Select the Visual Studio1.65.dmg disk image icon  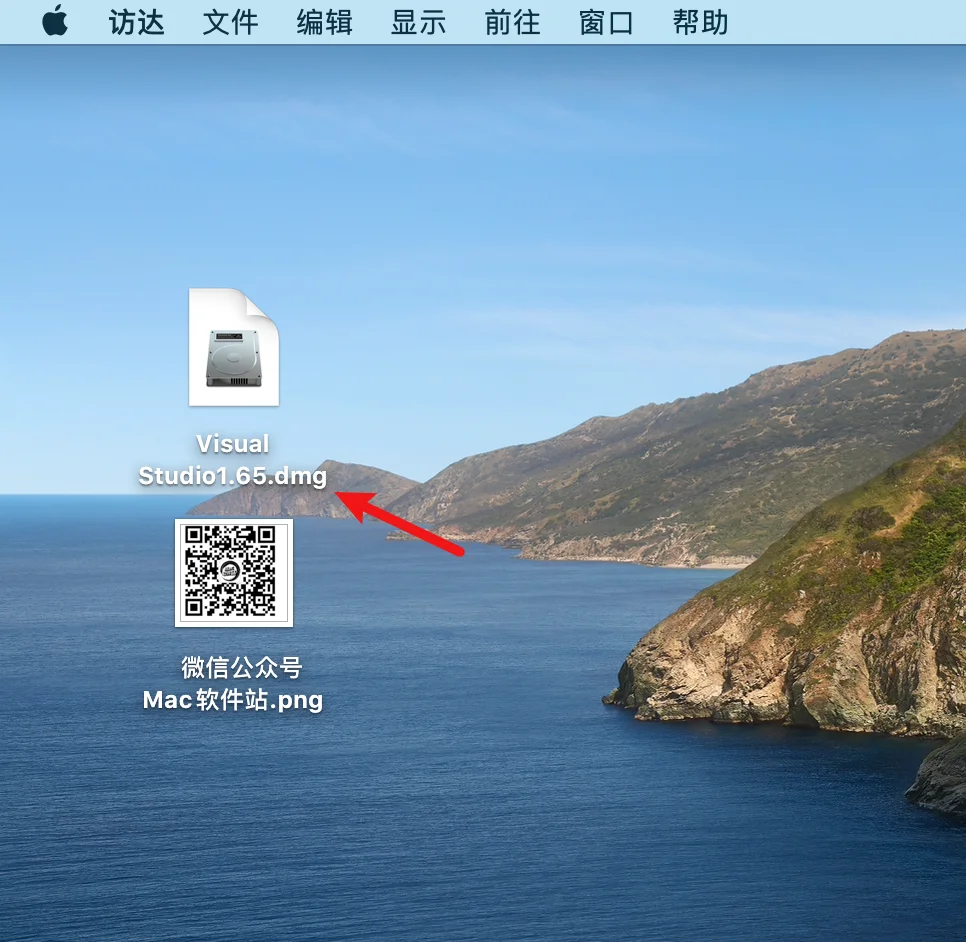[233, 347]
